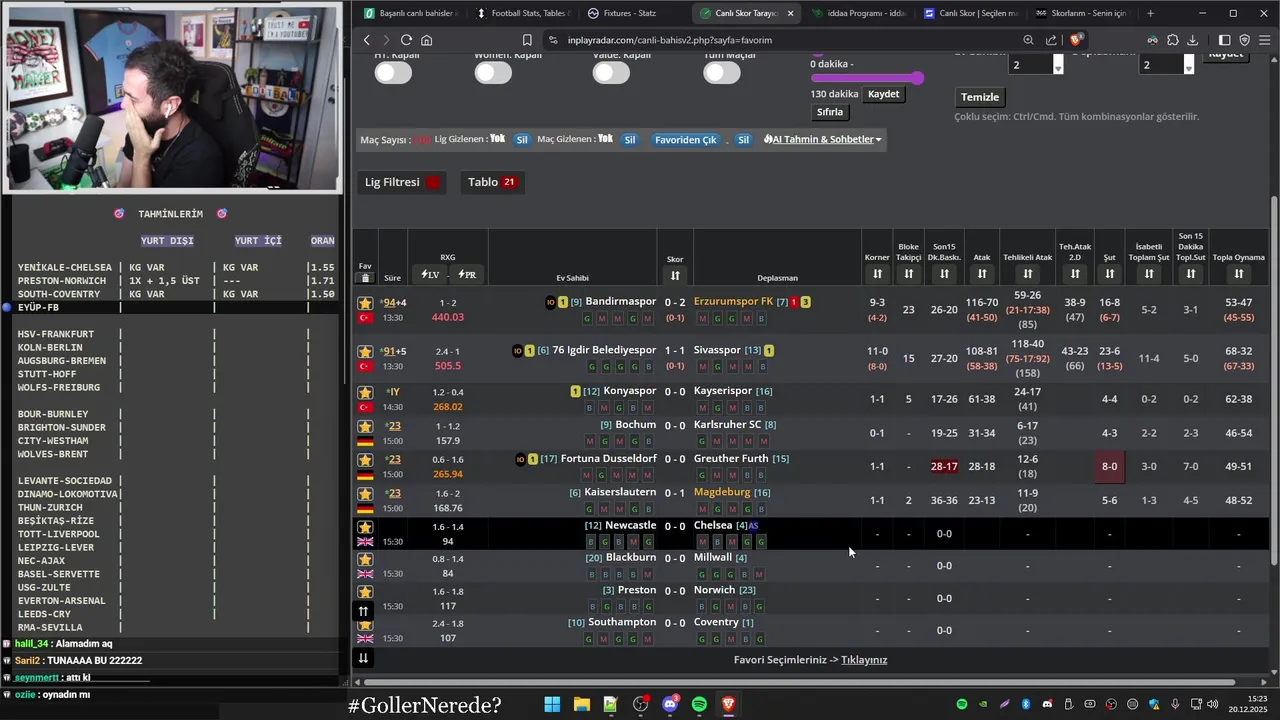Click the favorite star for Blackburn row
This screenshot has width=1280, height=720.
(365, 558)
